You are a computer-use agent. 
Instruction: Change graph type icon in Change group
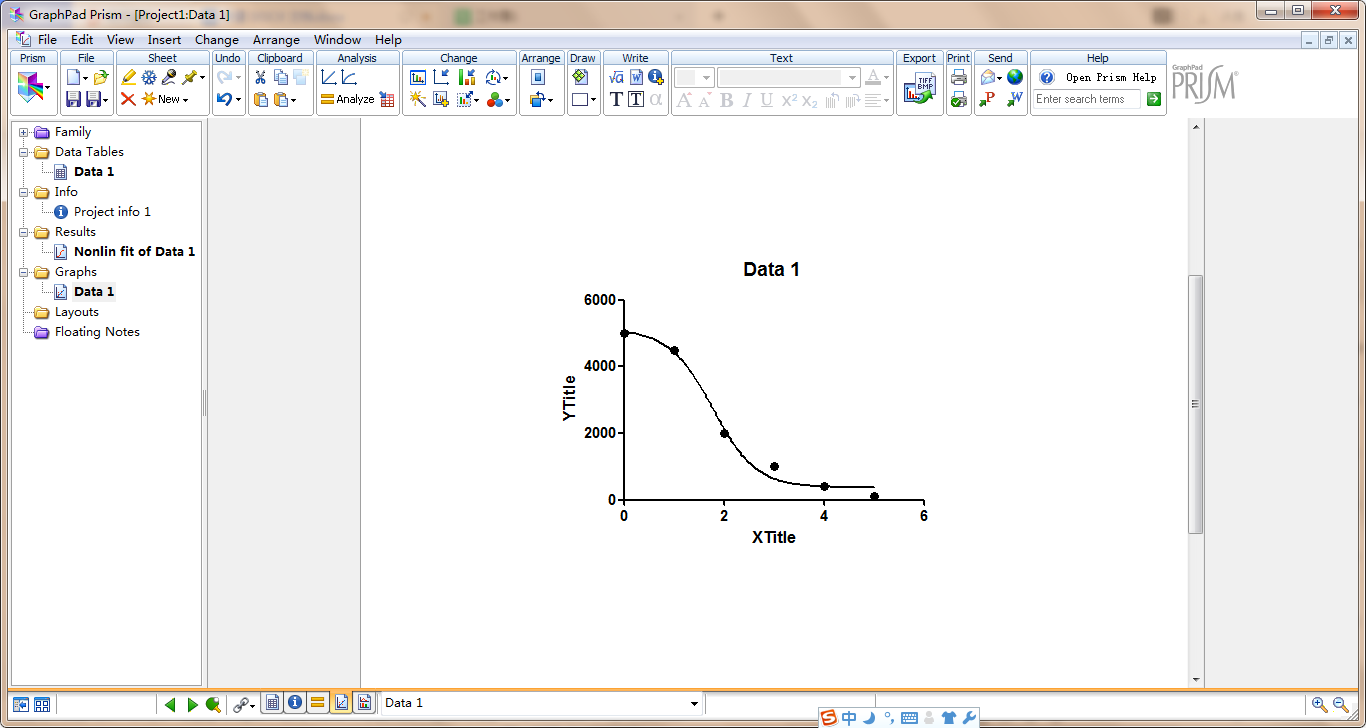(x=418, y=77)
